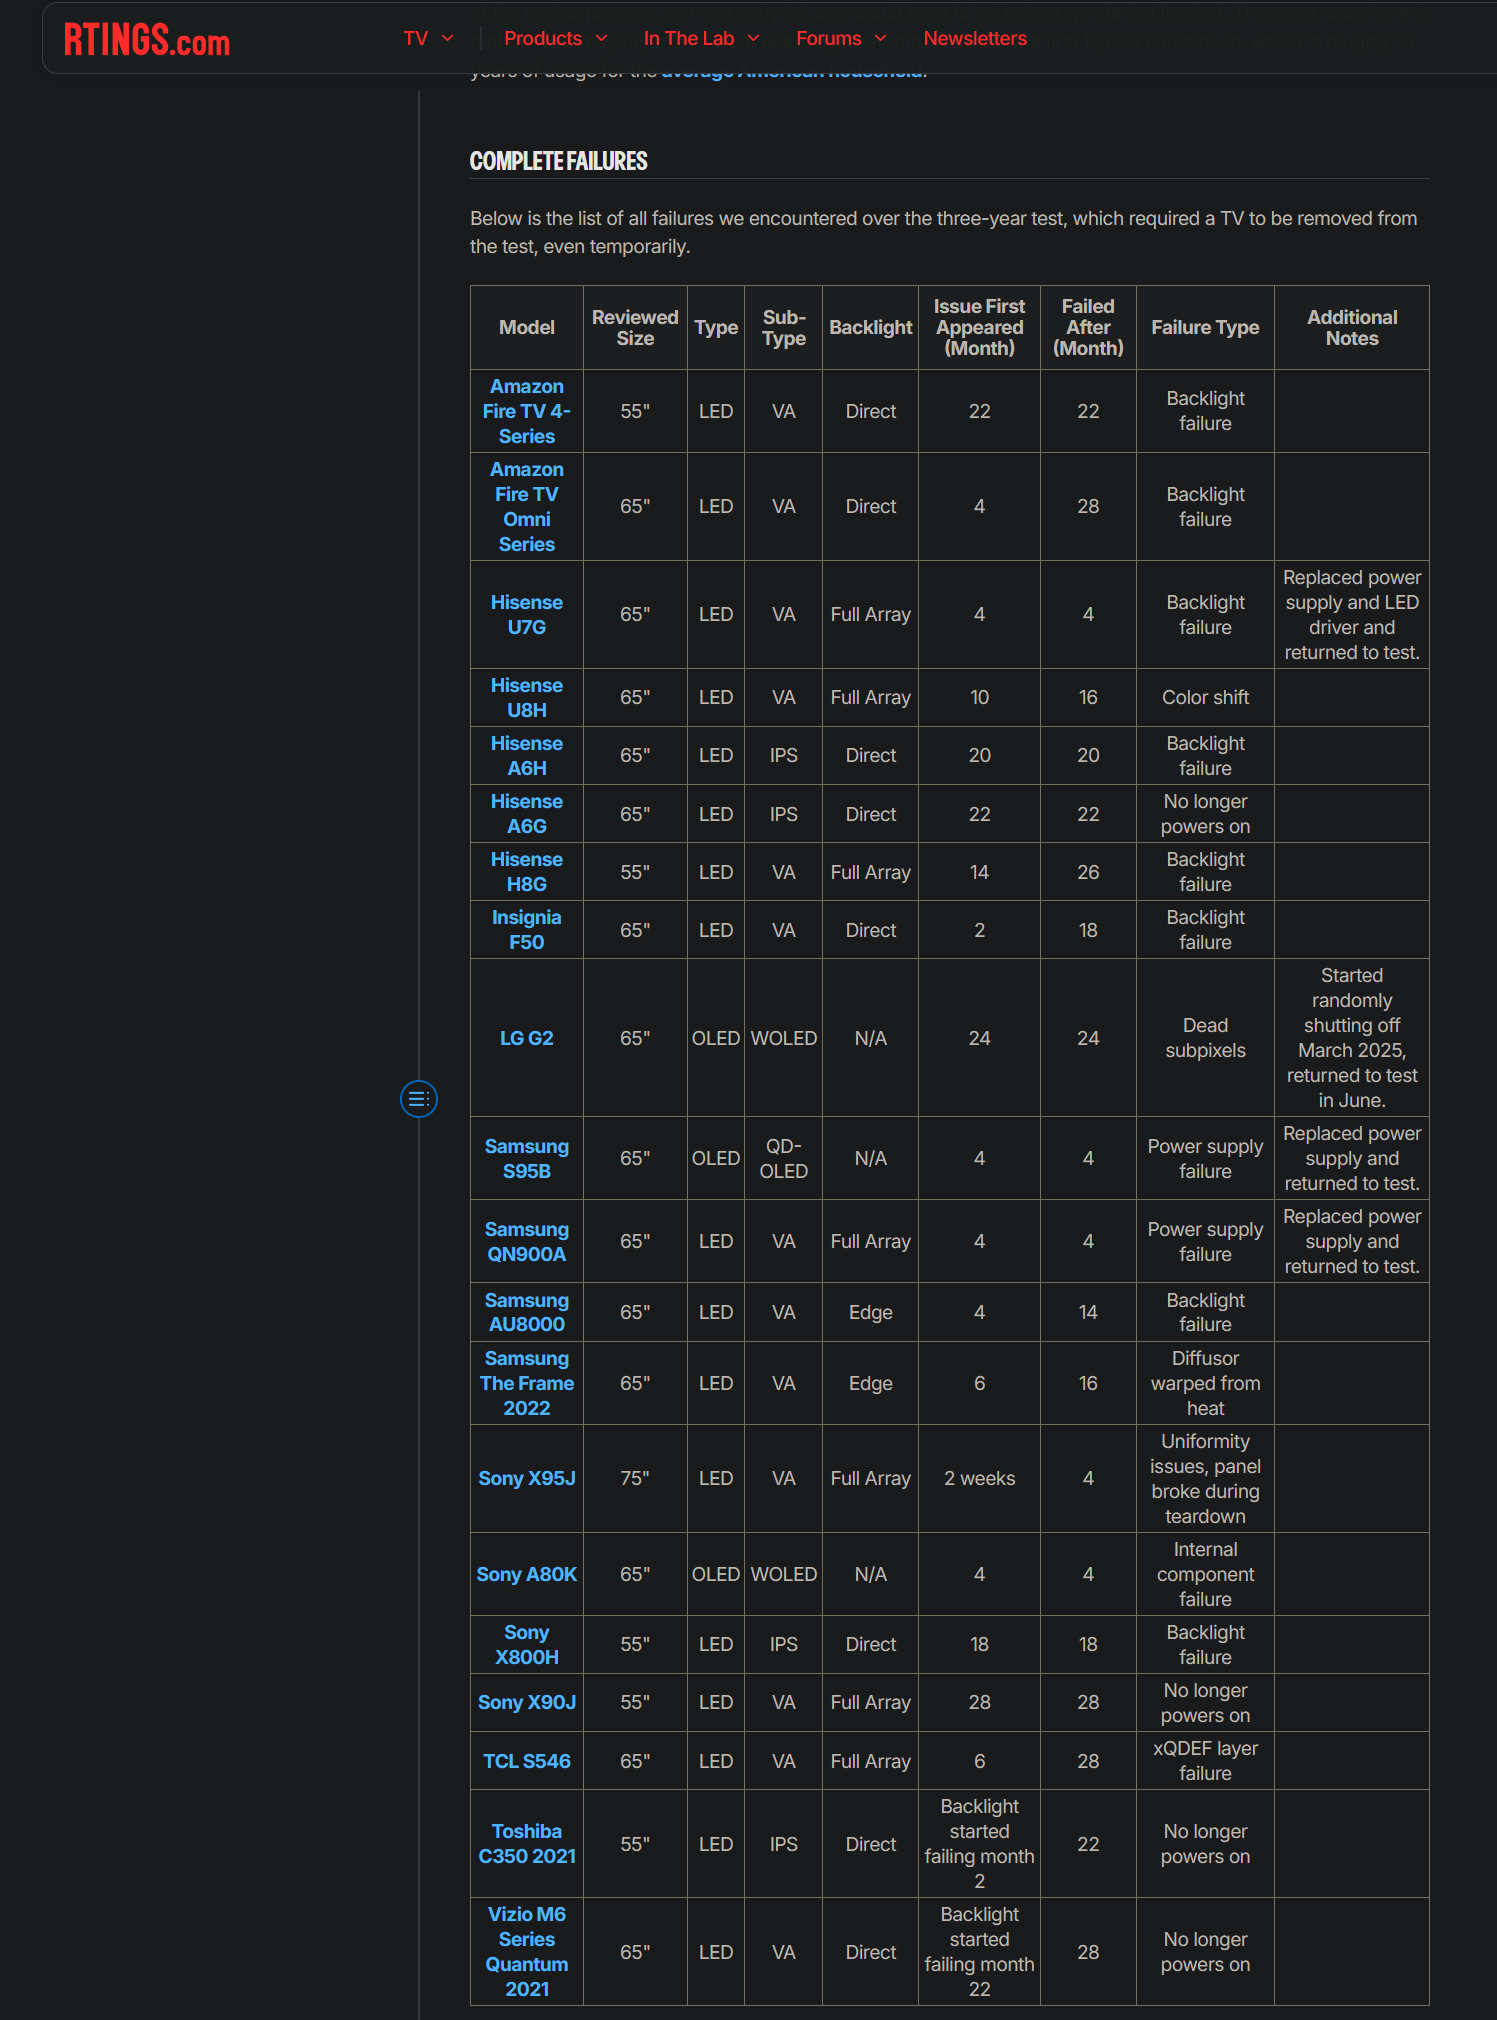The image size is (1497, 2020).
Task: Open the Sony X90J link
Action: (527, 1702)
